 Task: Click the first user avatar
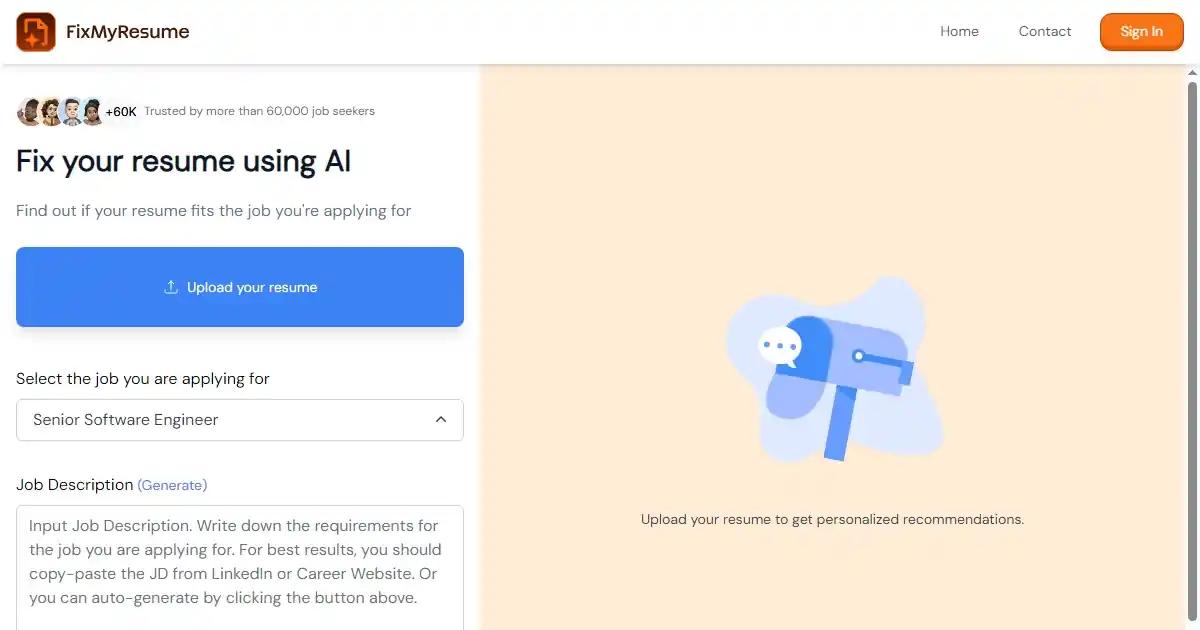point(30,112)
